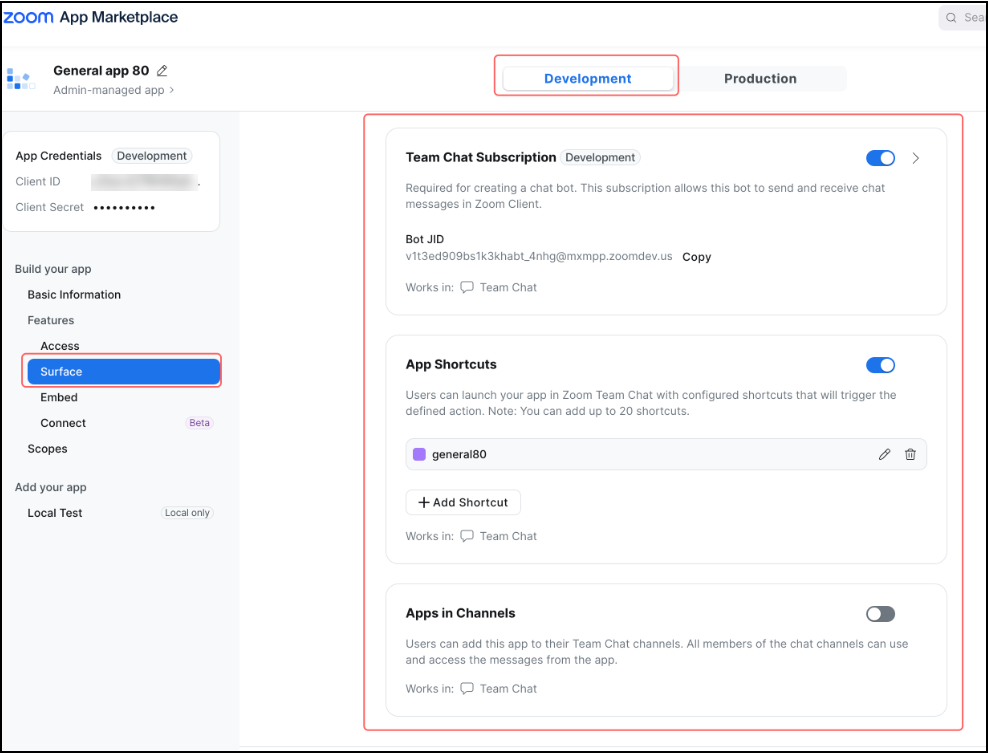This screenshot has height=753, width=988.
Task: Edit the general80 shortcut with the pencil icon
Action: click(884, 454)
